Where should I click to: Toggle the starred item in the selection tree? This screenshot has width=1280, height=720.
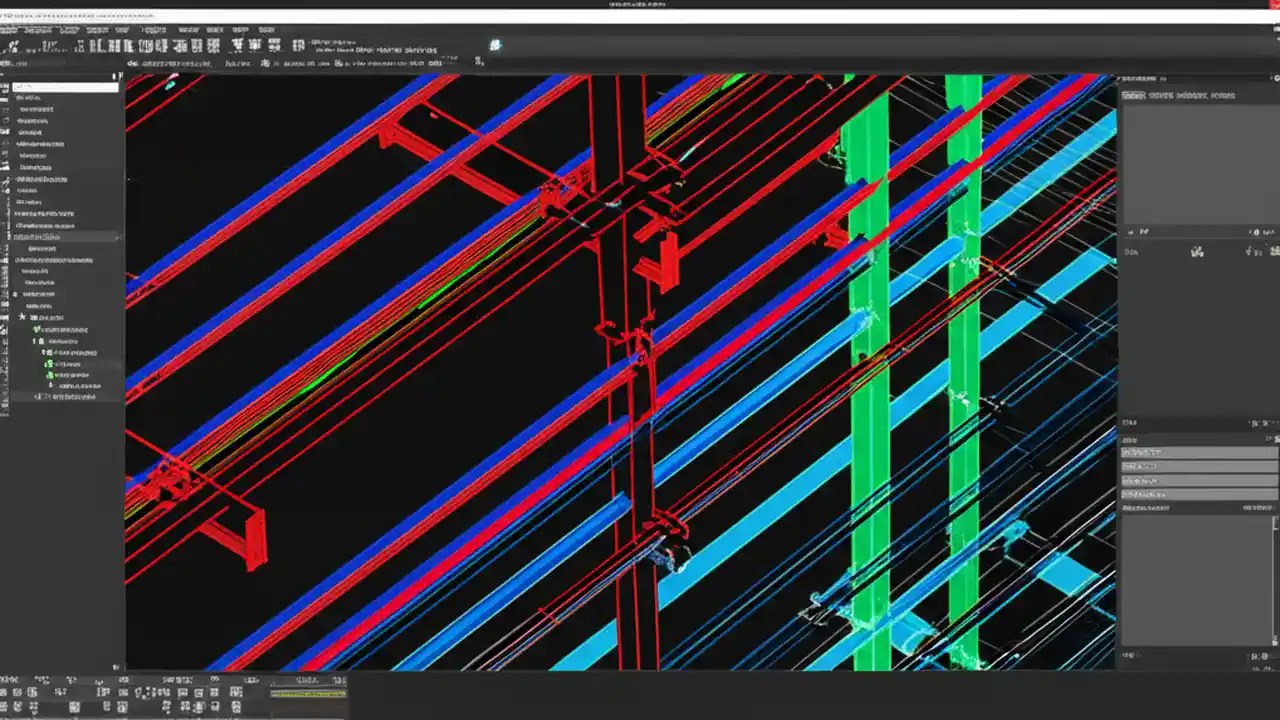[x=22, y=317]
